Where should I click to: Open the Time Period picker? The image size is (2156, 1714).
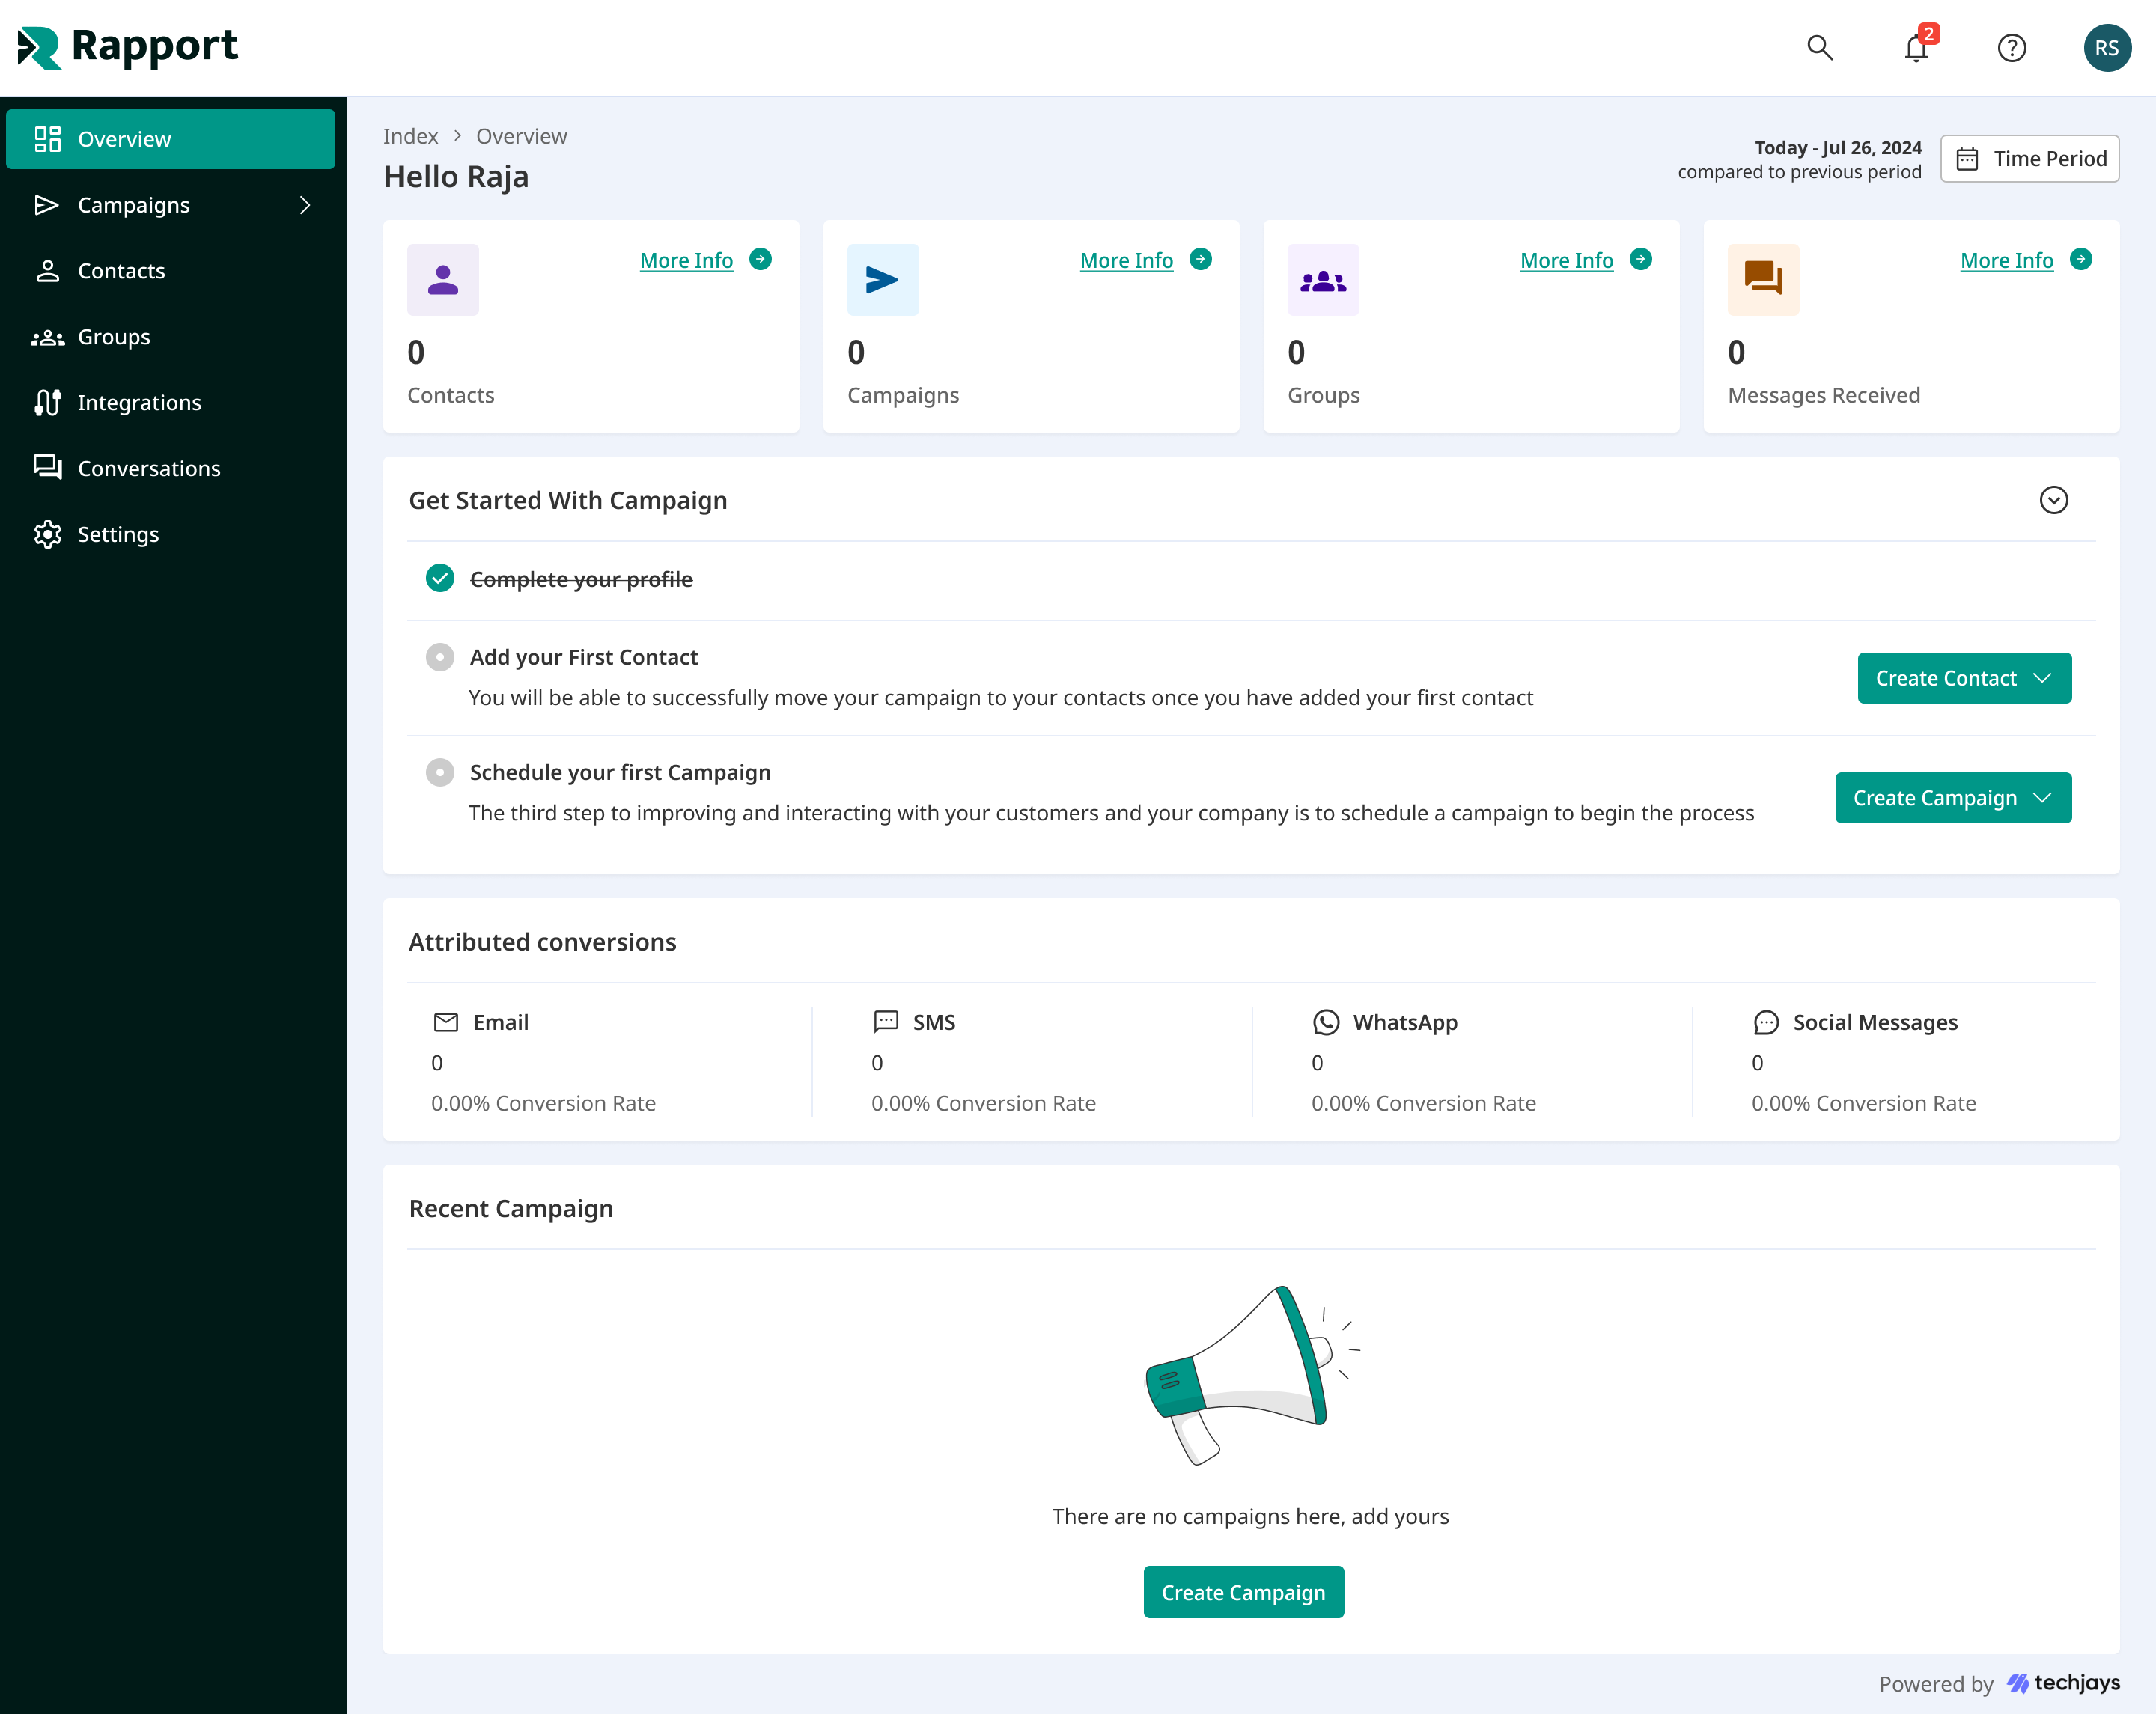[x=2029, y=158]
